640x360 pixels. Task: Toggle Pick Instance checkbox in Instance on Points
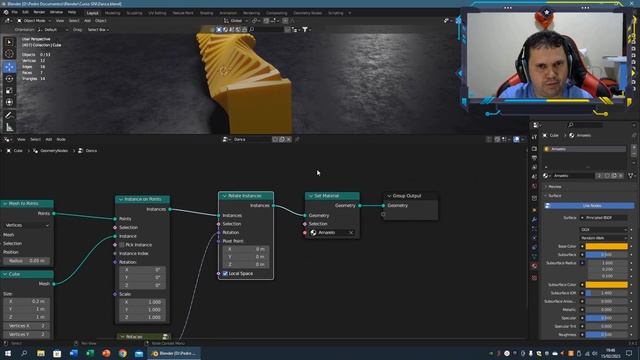click(x=122, y=245)
